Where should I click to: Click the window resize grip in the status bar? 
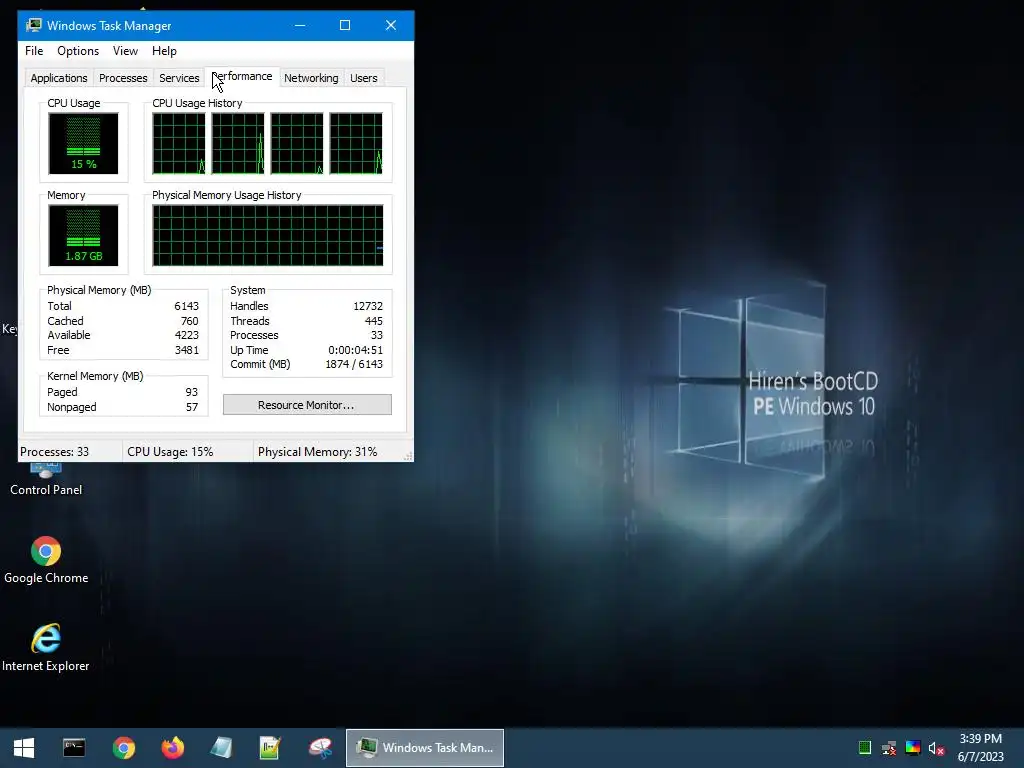[408, 456]
